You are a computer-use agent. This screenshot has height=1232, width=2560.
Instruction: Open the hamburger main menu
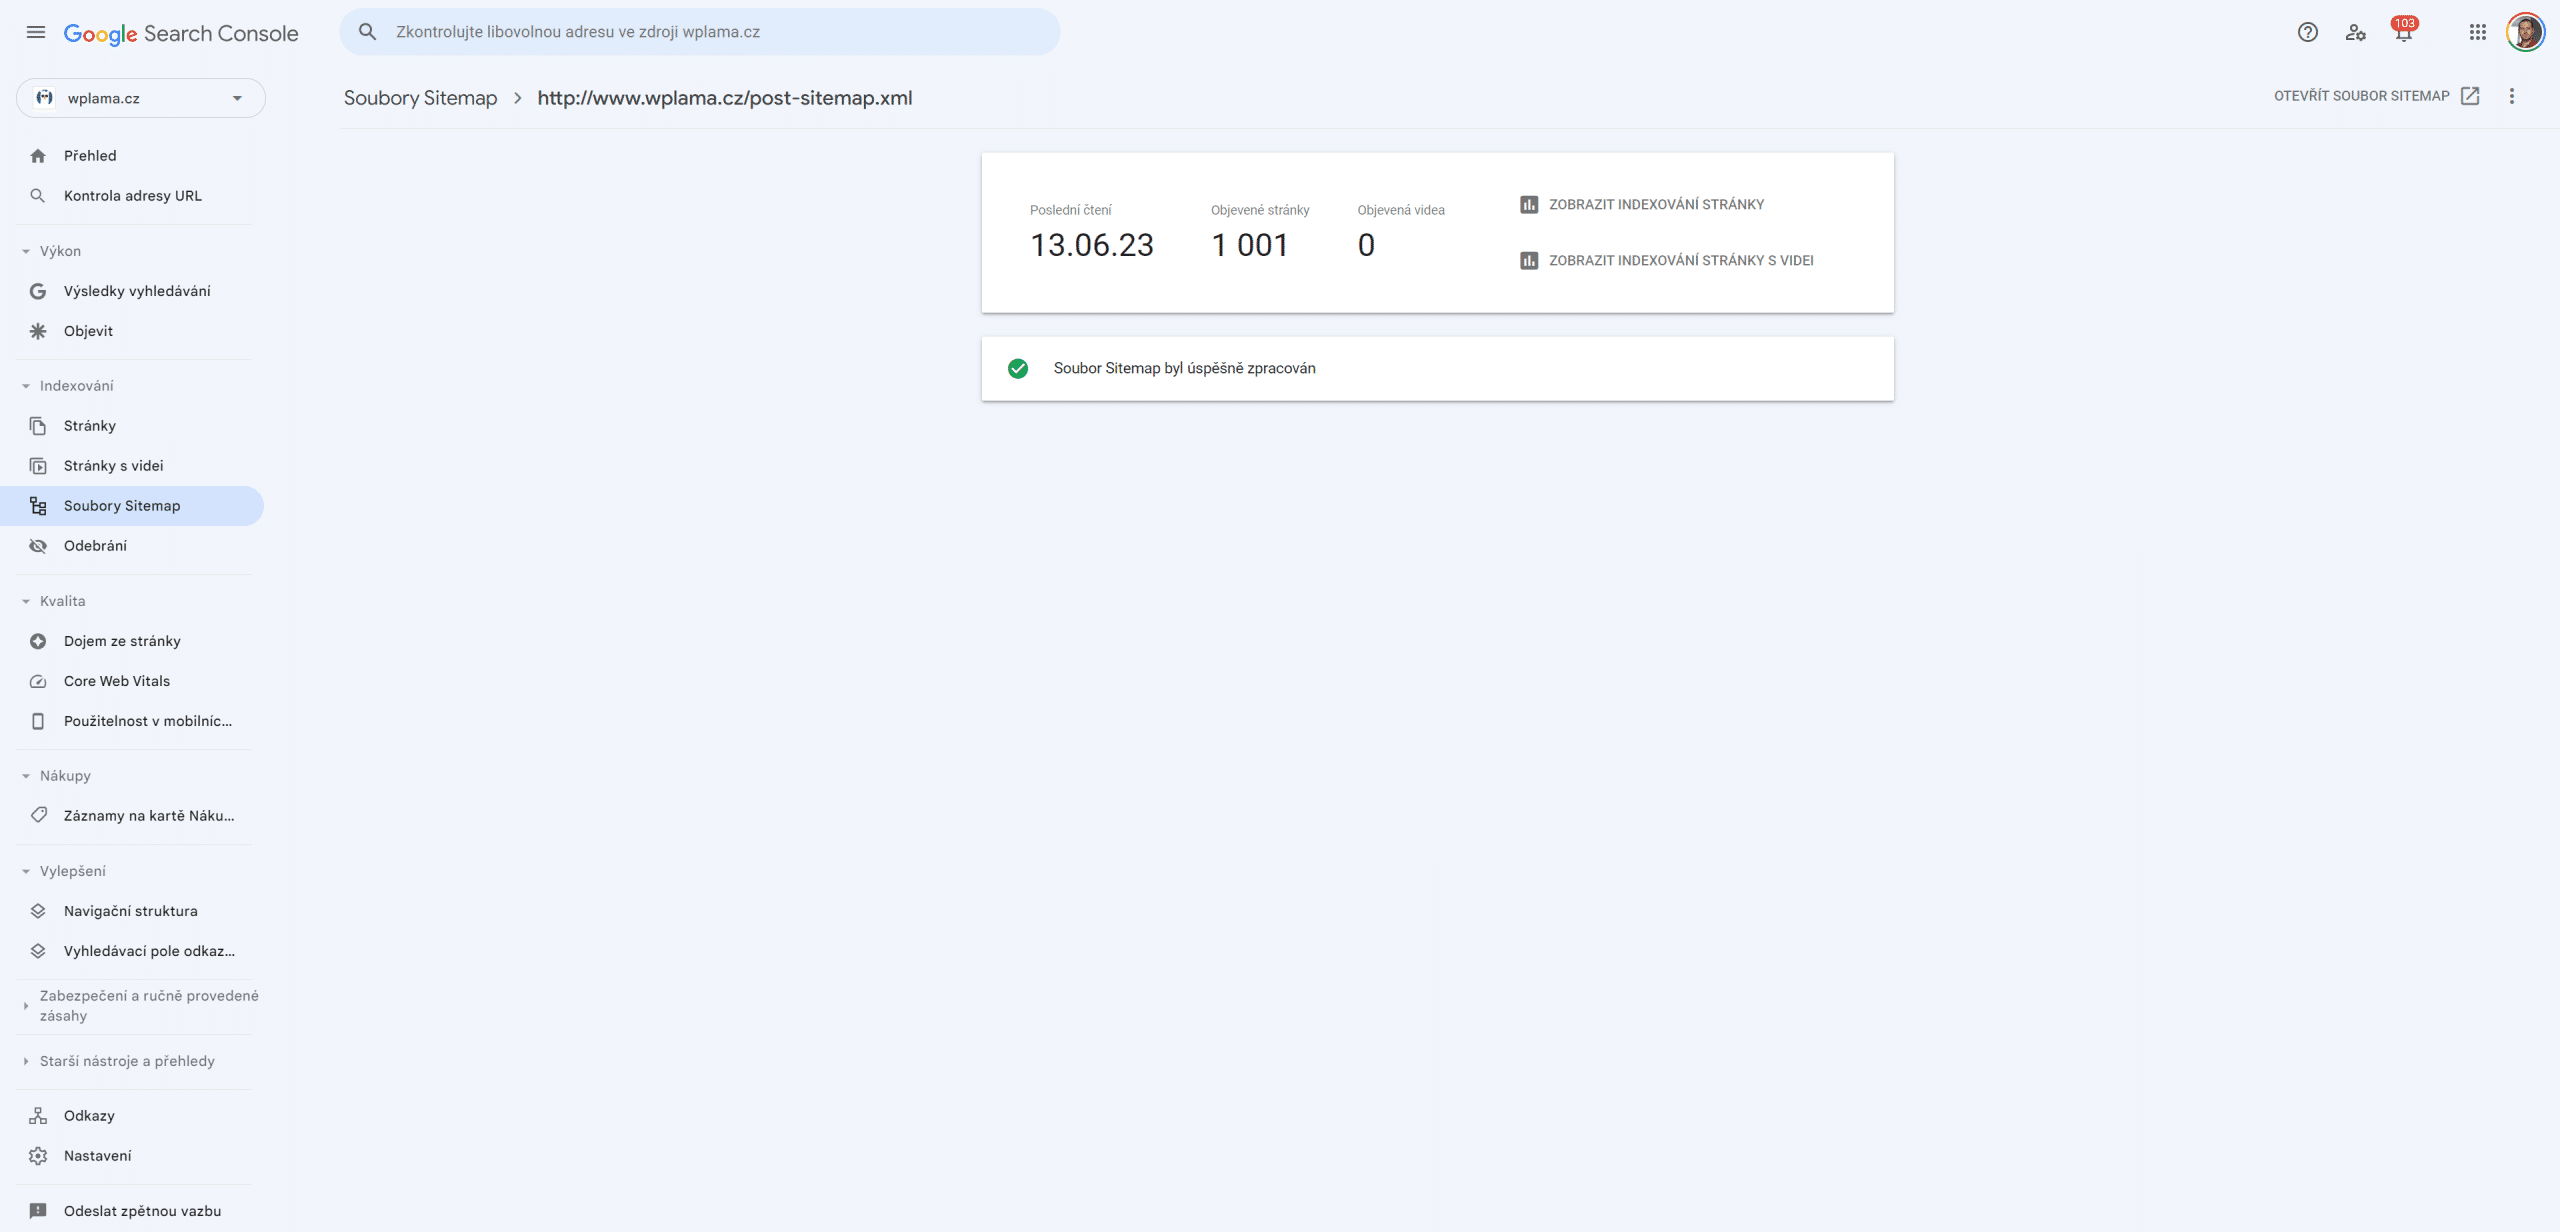[x=36, y=32]
